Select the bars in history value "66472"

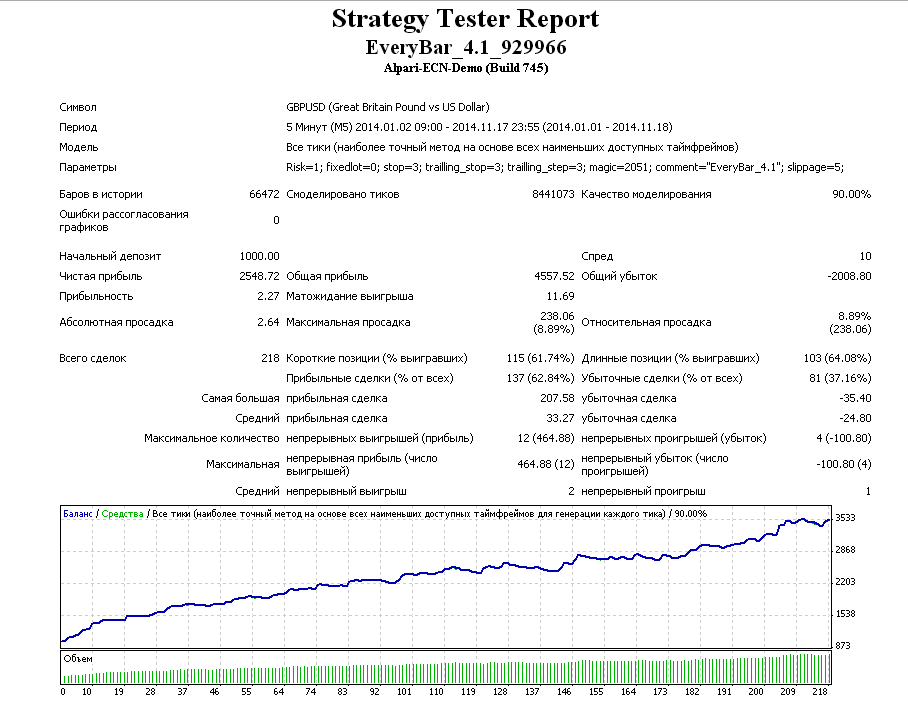(264, 194)
